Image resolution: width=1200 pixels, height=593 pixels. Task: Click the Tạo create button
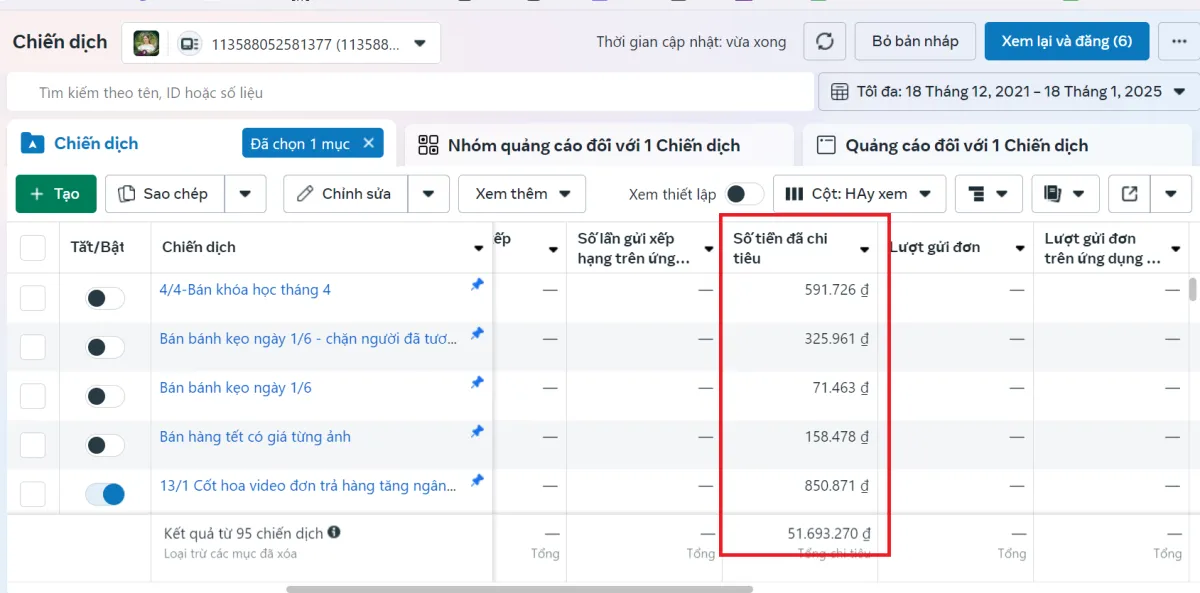[56, 194]
